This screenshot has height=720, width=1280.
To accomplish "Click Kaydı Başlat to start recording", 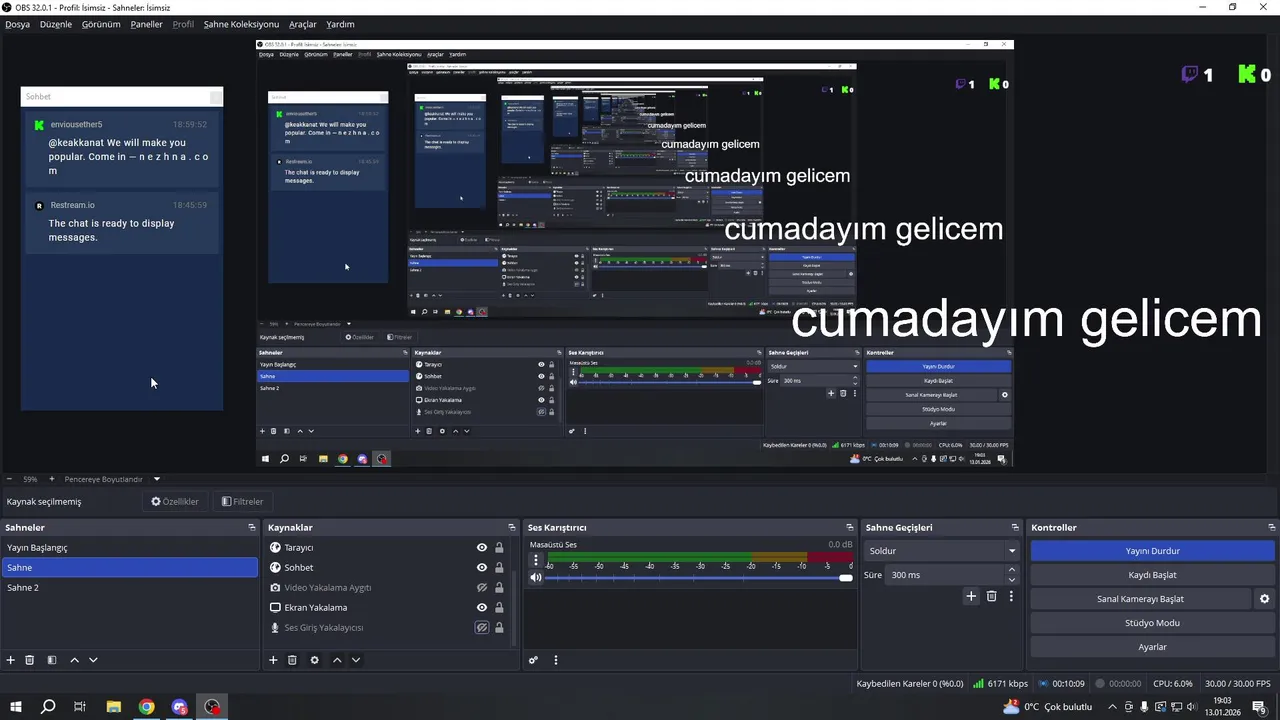I will pos(1153,575).
